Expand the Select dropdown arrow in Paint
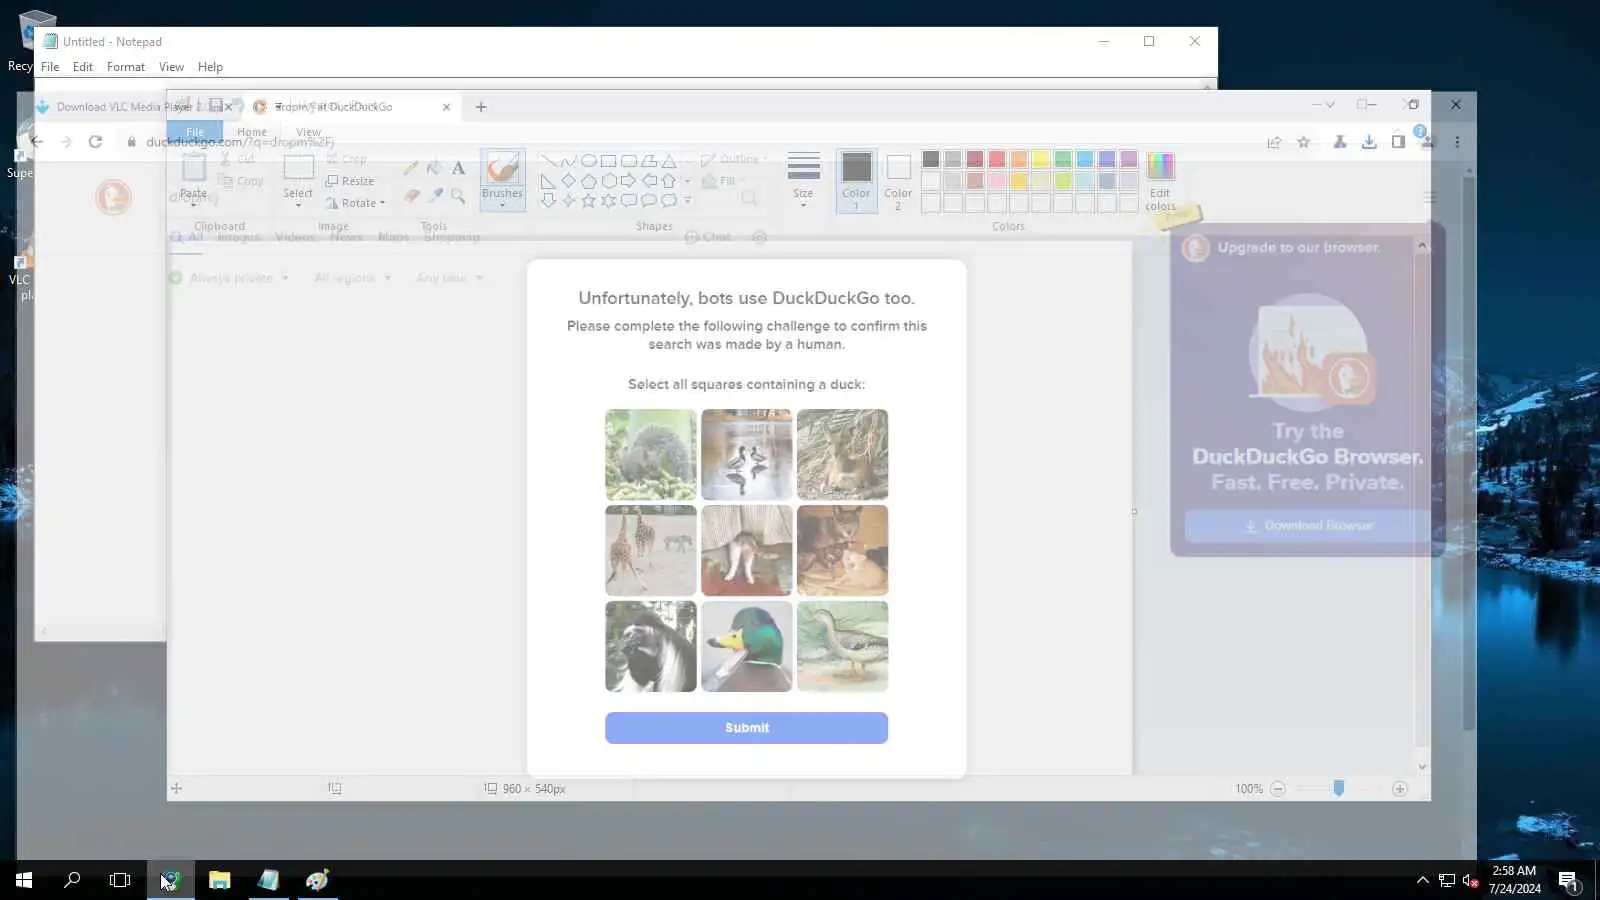The width and height of the screenshot is (1600, 900). (x=298, y=205)
